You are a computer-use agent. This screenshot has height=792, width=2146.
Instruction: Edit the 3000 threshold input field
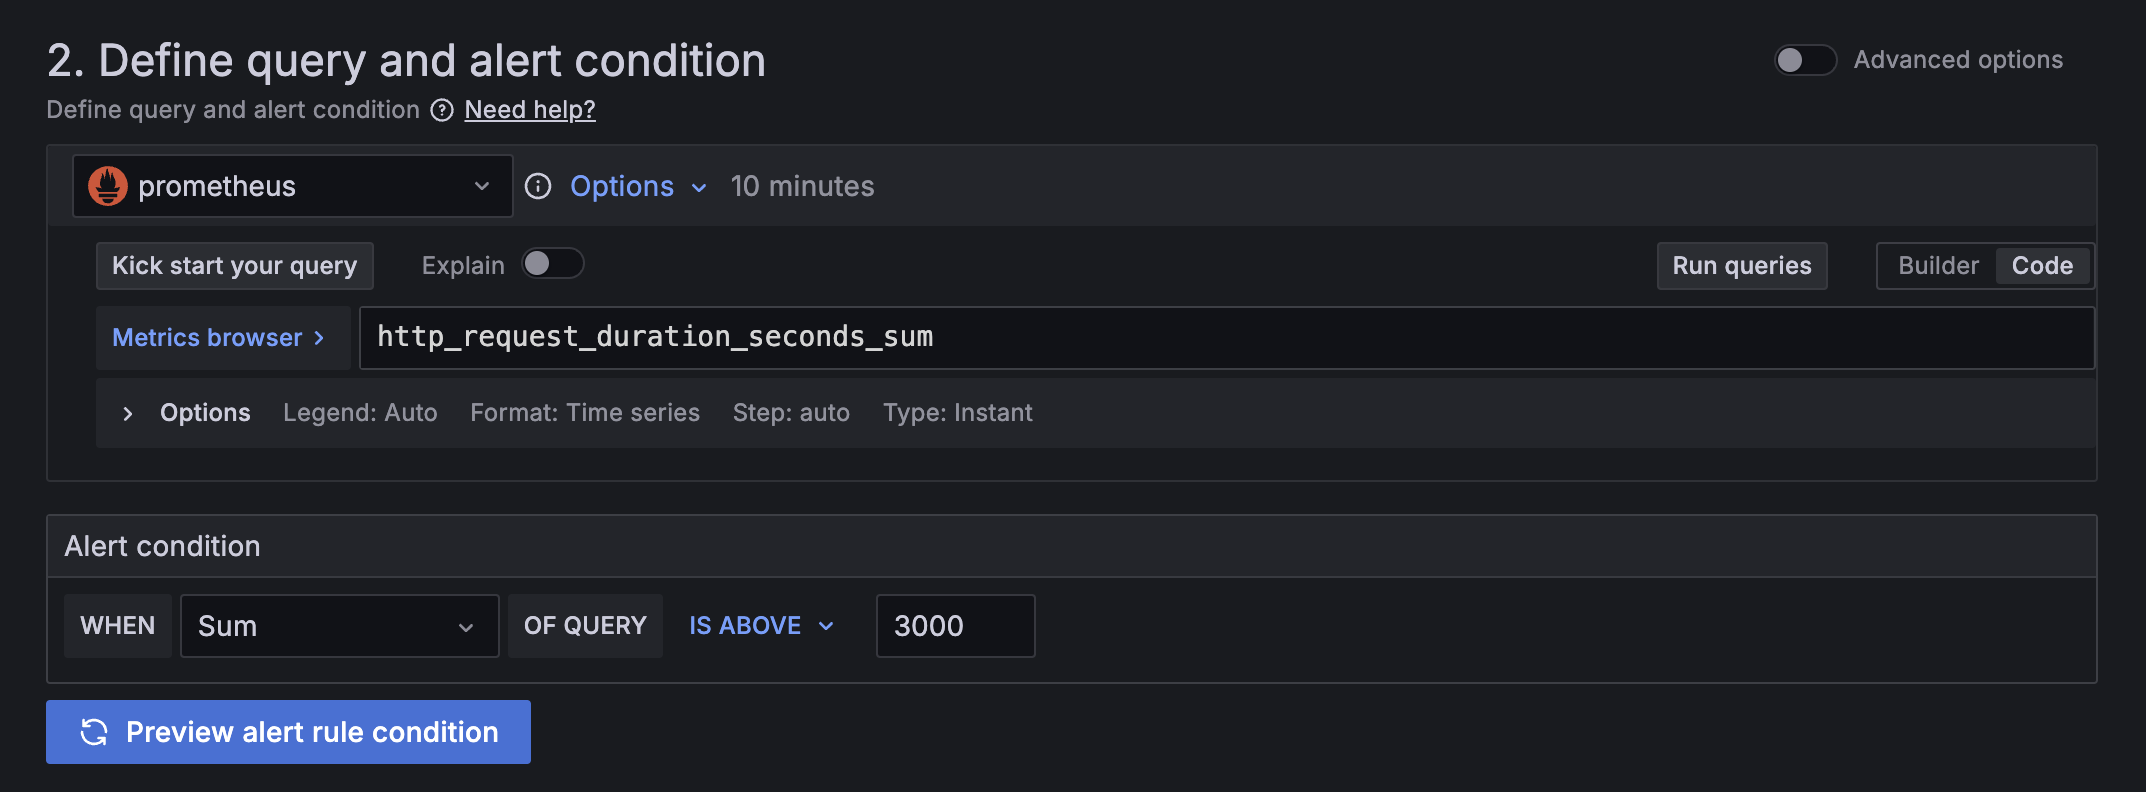pos(954,625)
